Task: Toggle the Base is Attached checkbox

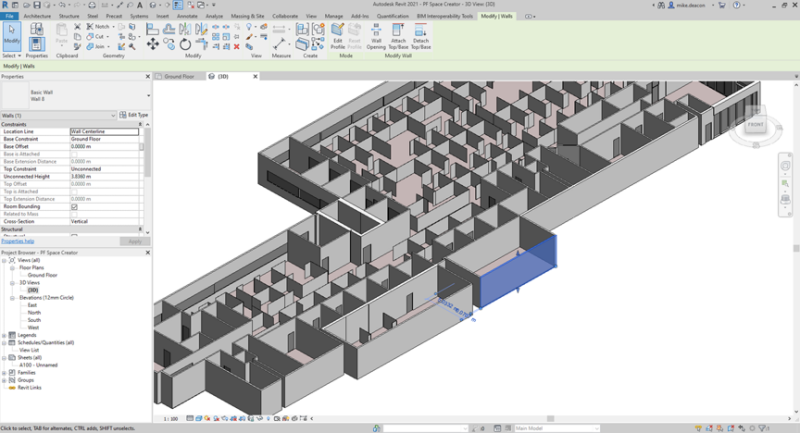Action: coord(74,154)
